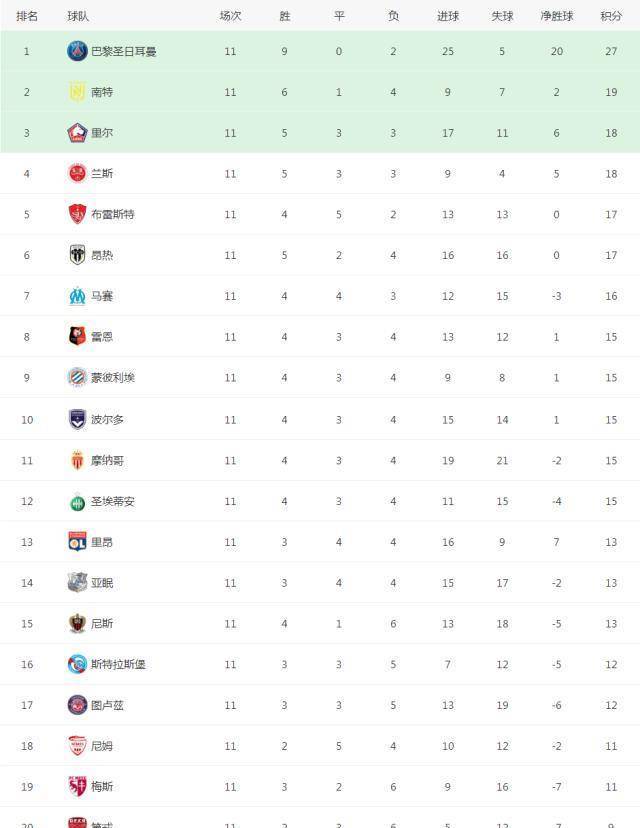Click the Saint-Étienne green club logo
The image size is (640, 828).
click(77, 501)
